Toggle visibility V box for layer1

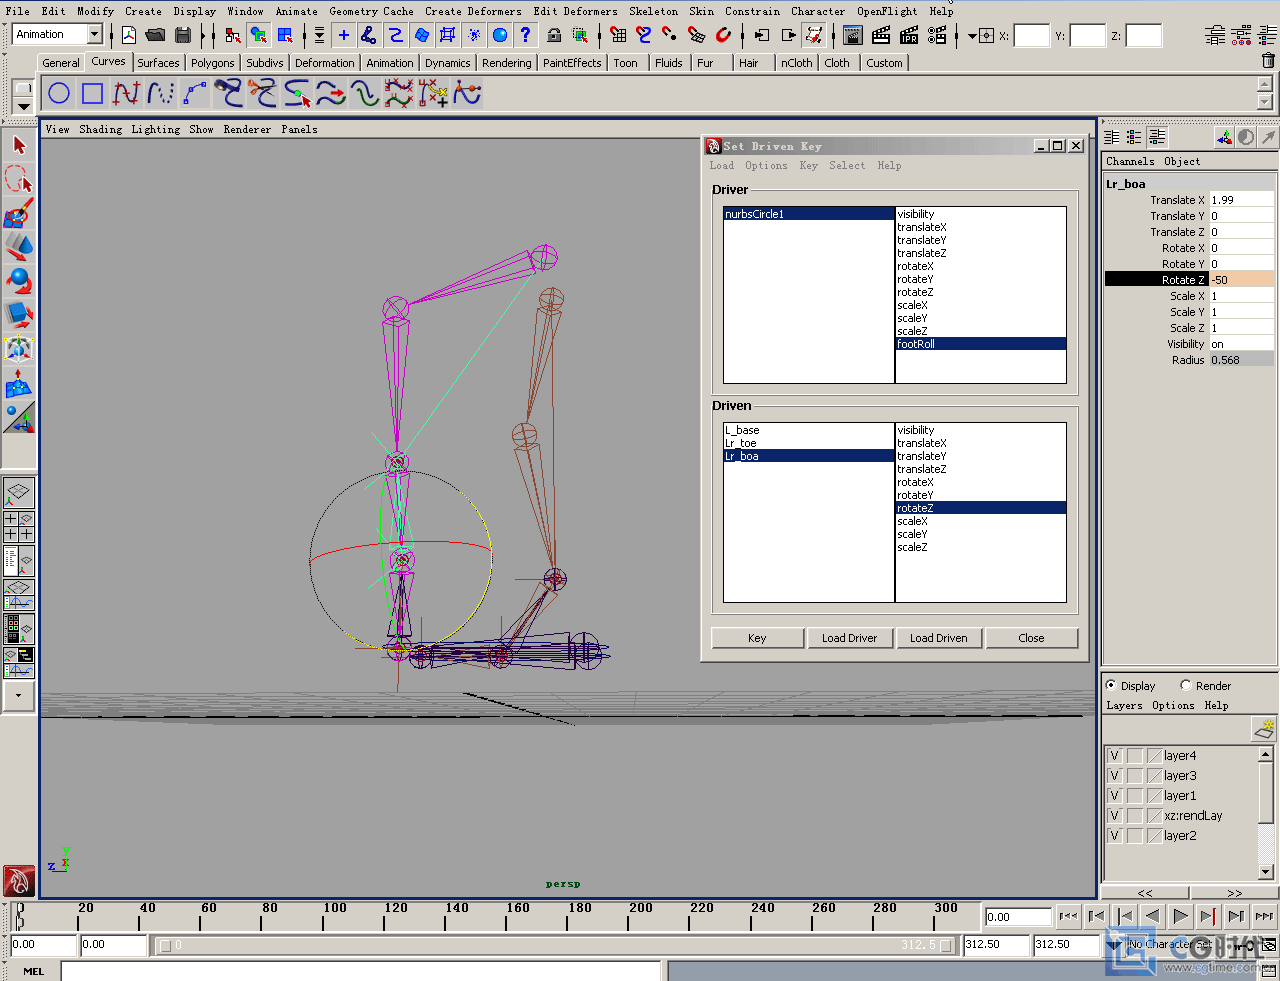[1114, 796]
